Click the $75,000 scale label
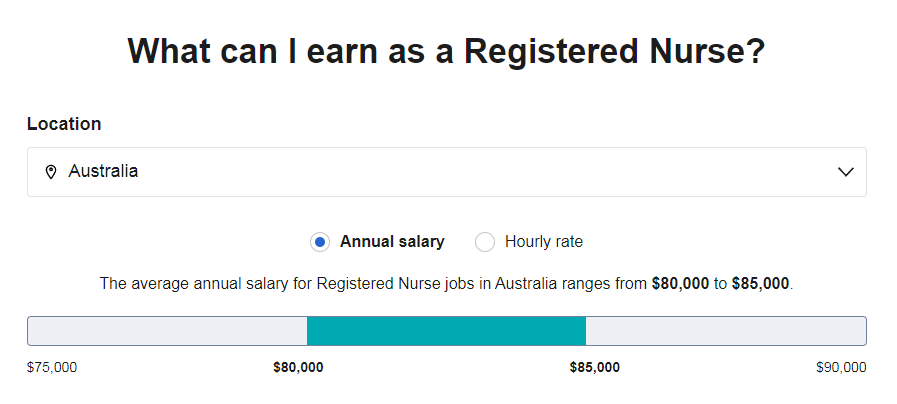The image size is (897, 404). point(52,367)
